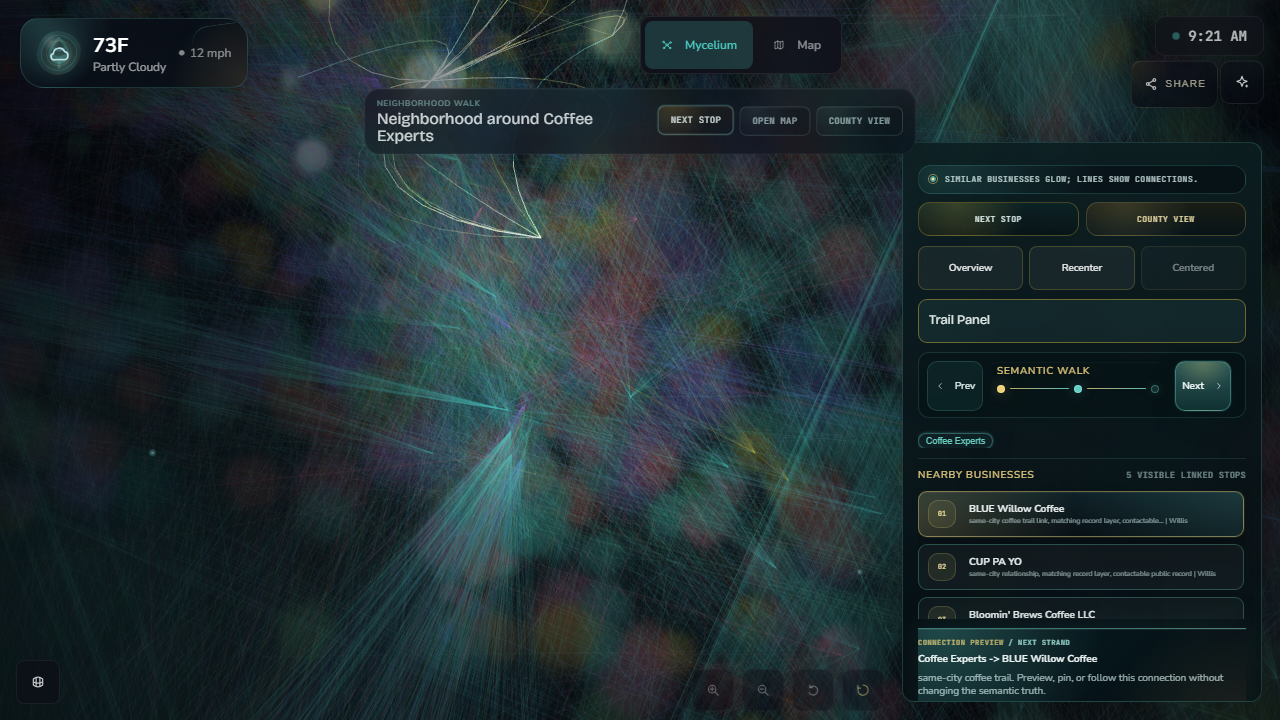This screenshot has width=1280, height=720.
Task: Open the BLUE Willow Coffee business card
Action: point(1081,514)
